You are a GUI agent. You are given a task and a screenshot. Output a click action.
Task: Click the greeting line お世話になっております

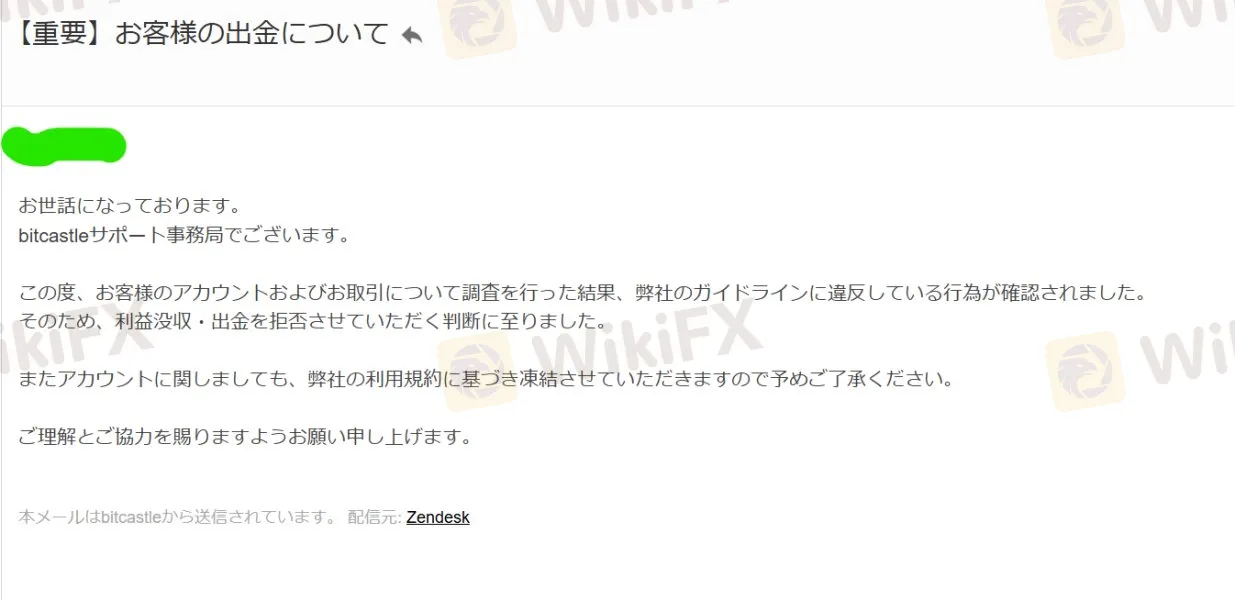coord(131,207)
